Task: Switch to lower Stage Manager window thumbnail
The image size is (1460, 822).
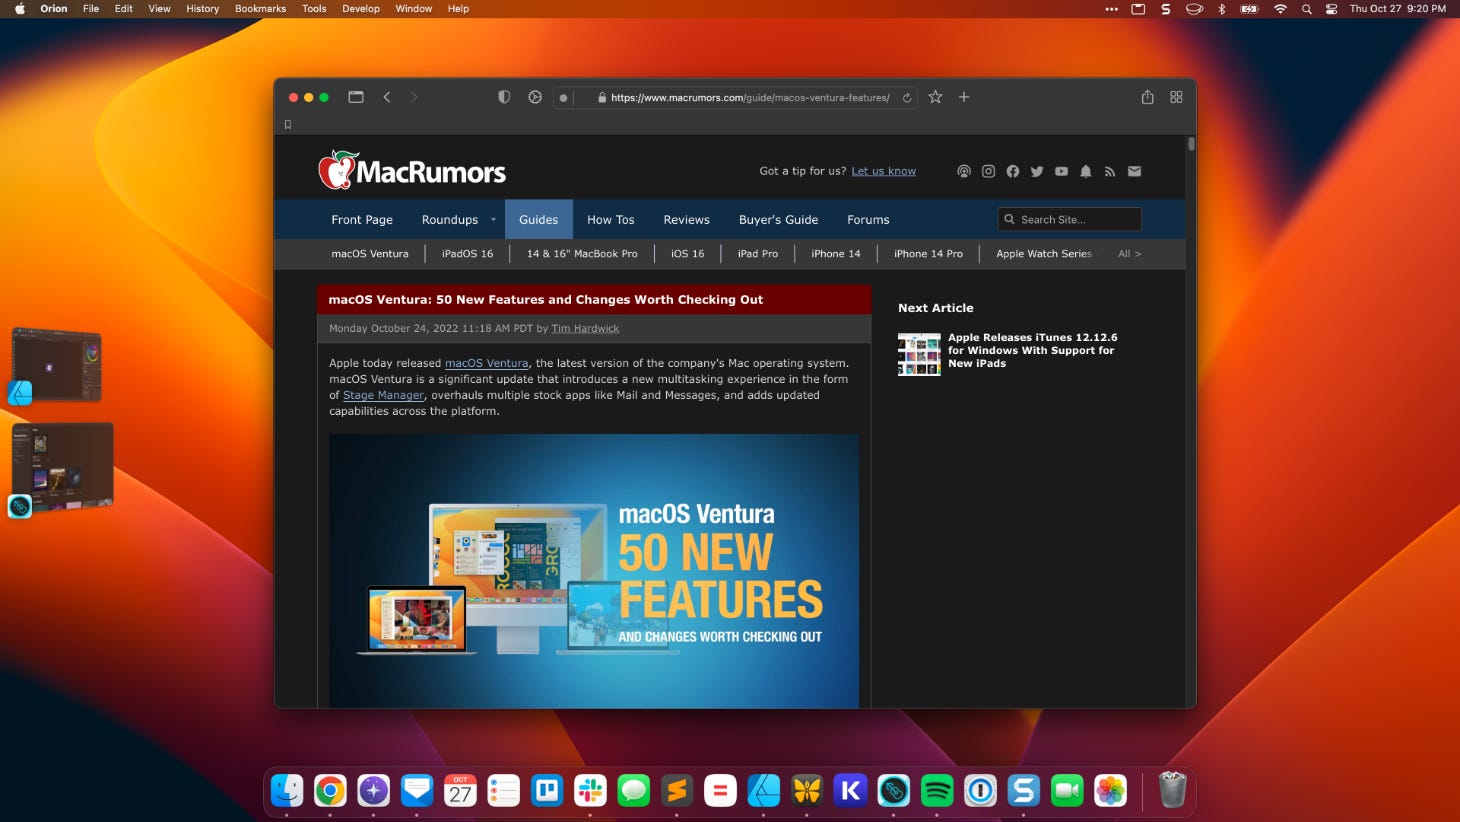Action: 62,467
